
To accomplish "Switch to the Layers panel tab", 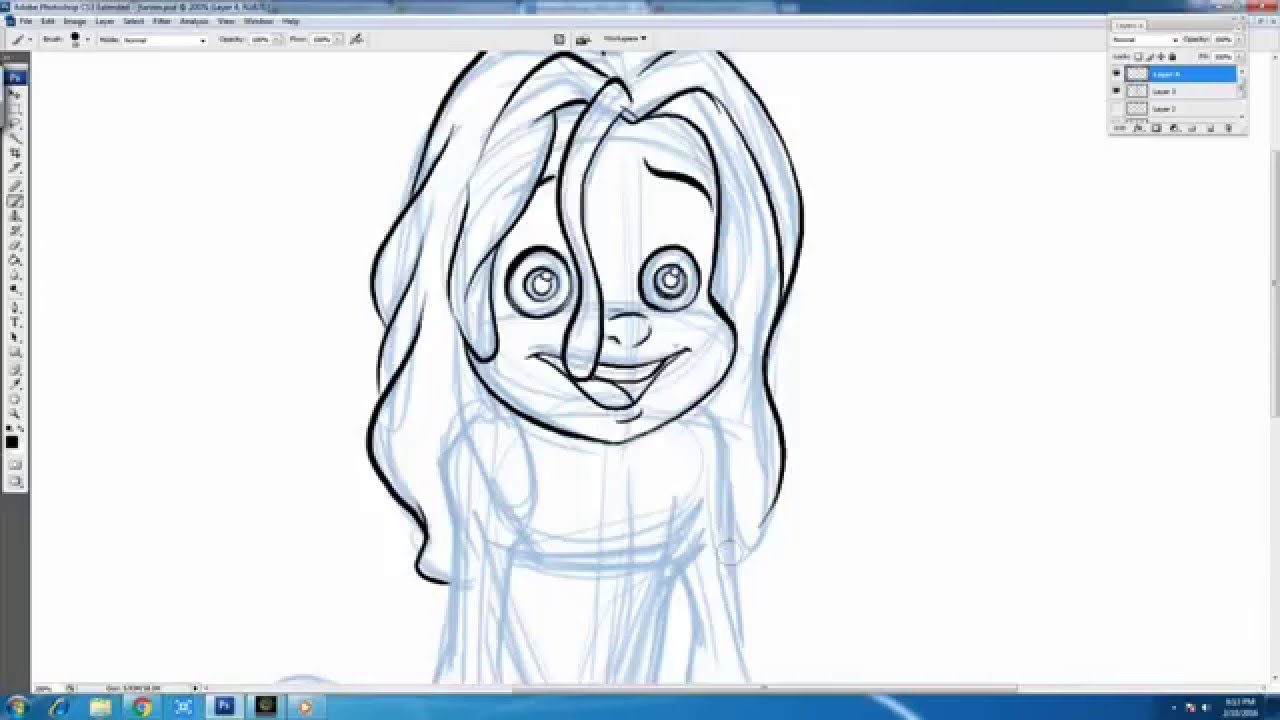I will (x=1127, y=24).
